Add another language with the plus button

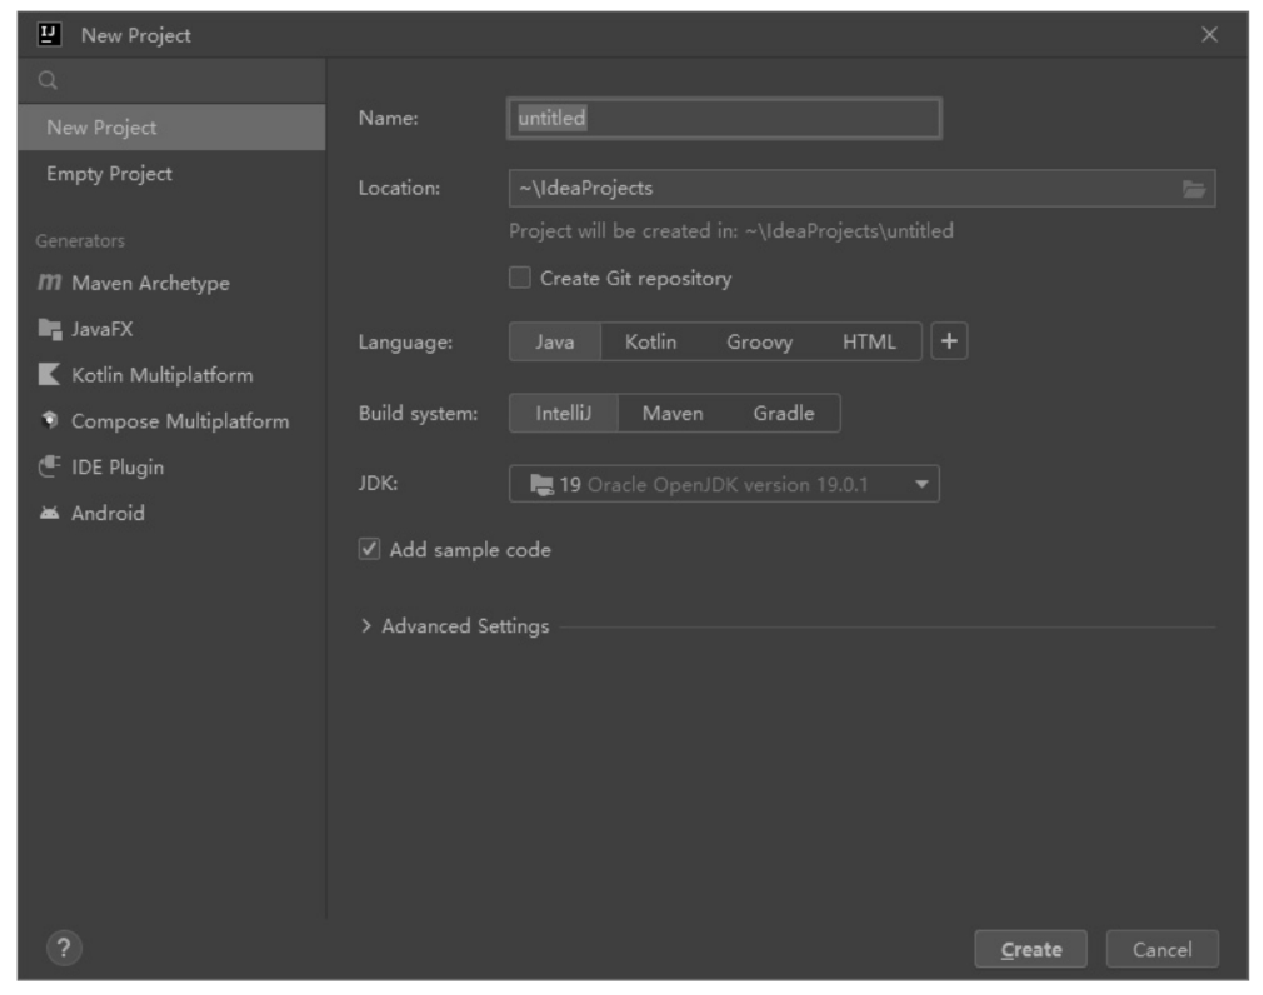[949, 342]
